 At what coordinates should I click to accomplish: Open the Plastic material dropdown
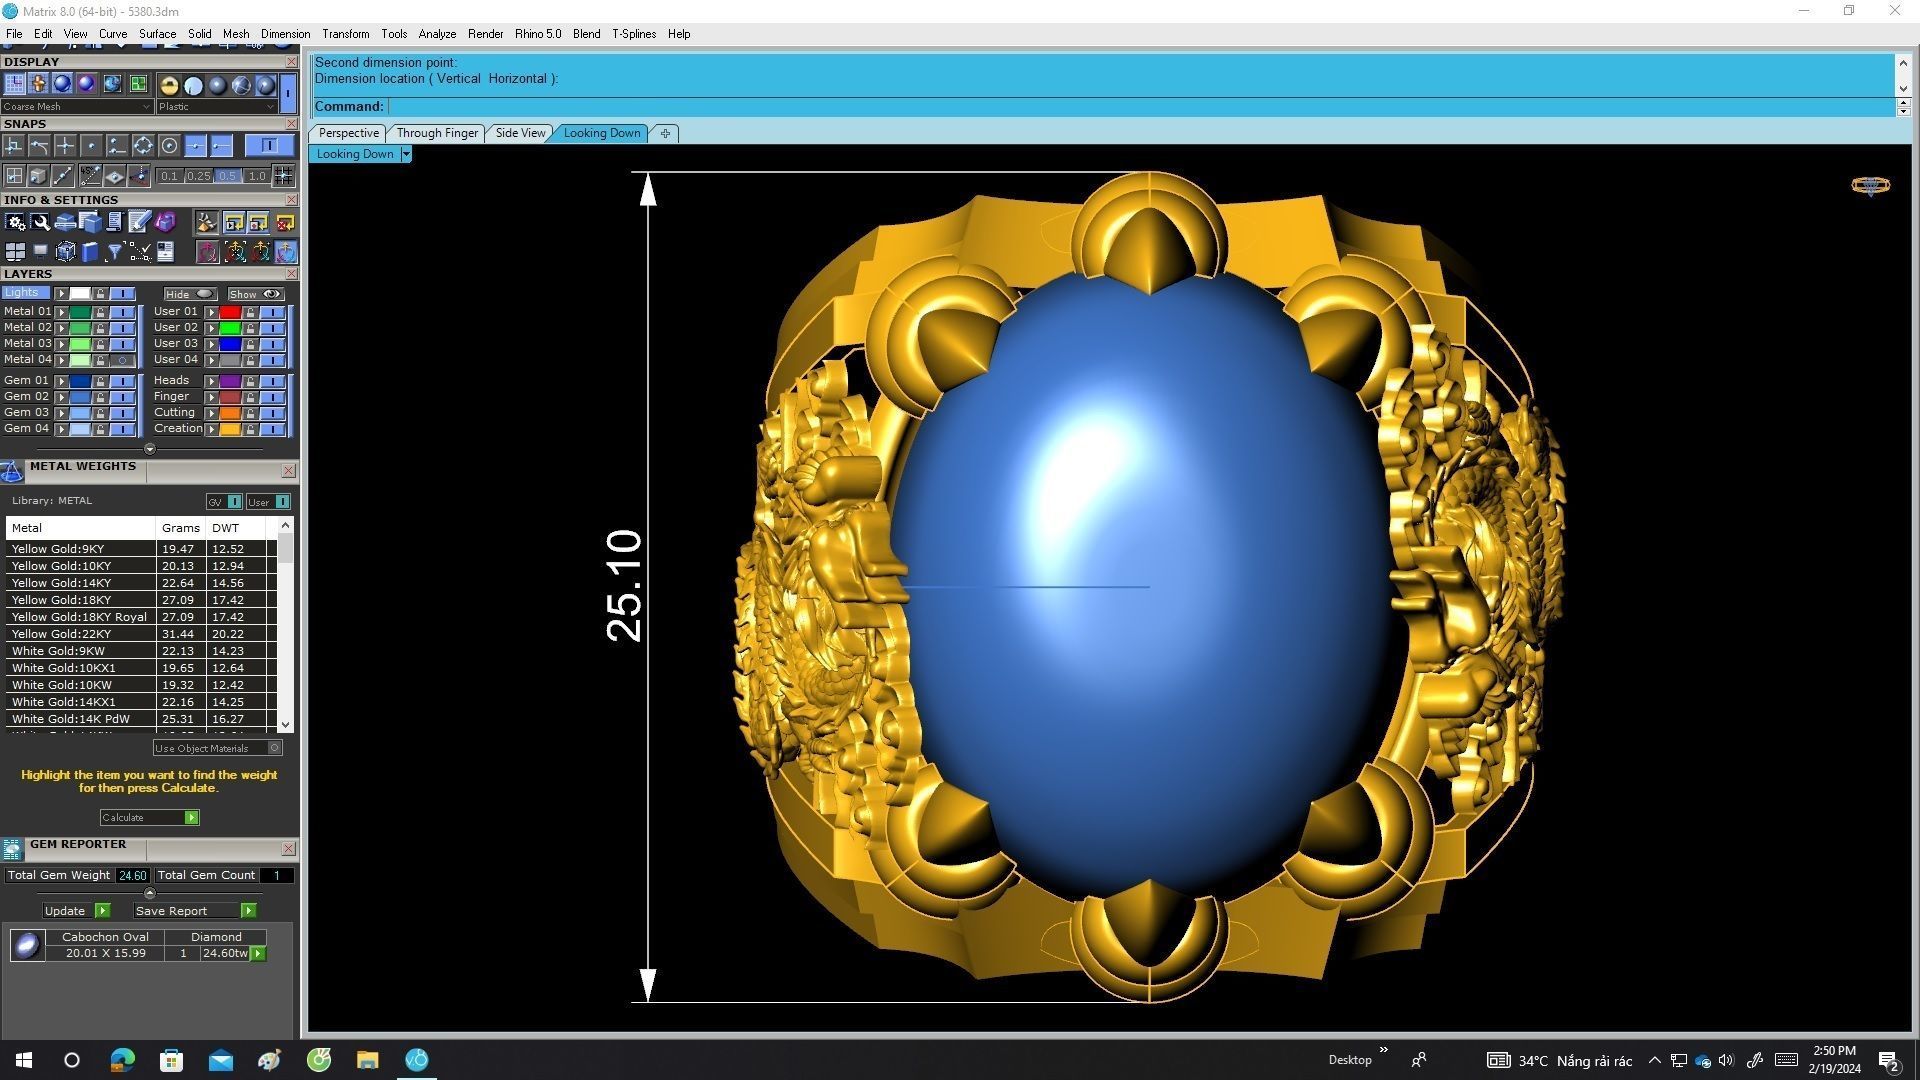point(217,107)
